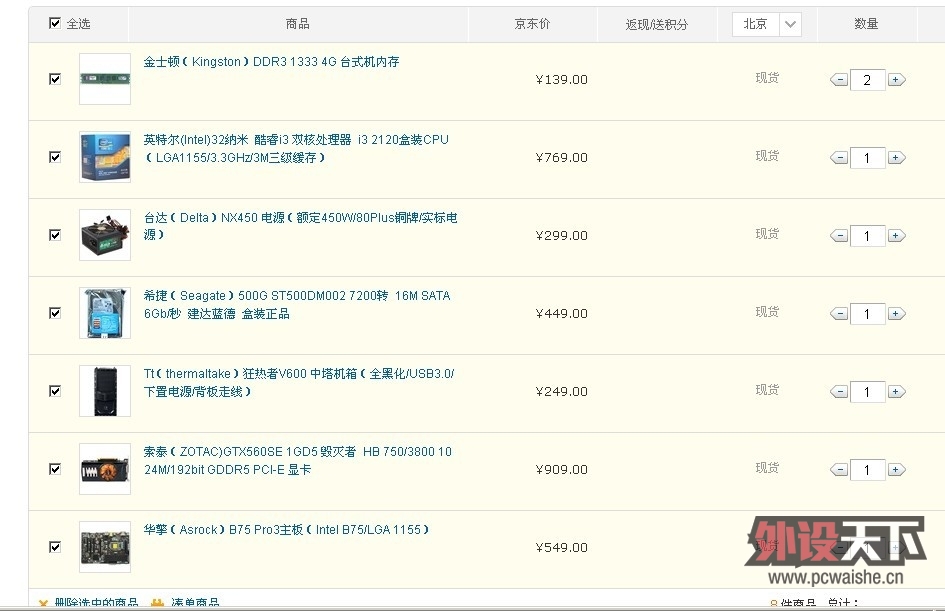Toggle the 全选 select-all checkbox

tap(55, 23)
